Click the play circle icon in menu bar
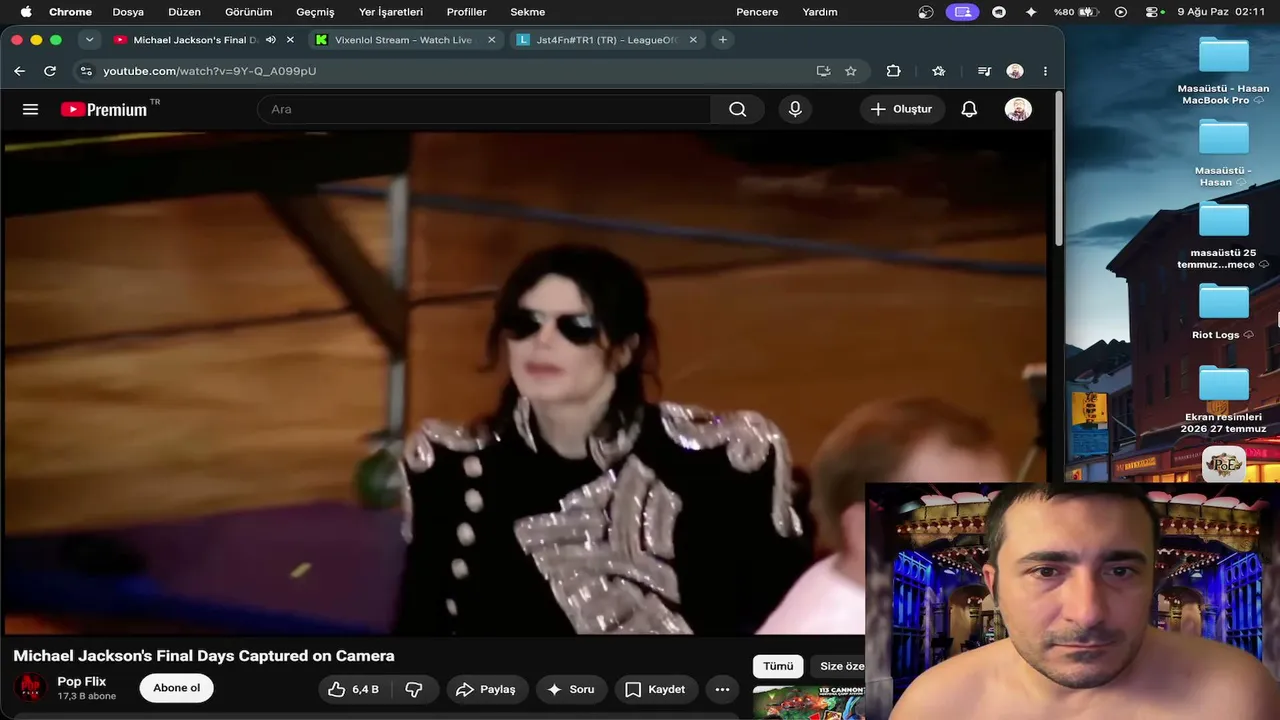 click(x=1121, y=12)
